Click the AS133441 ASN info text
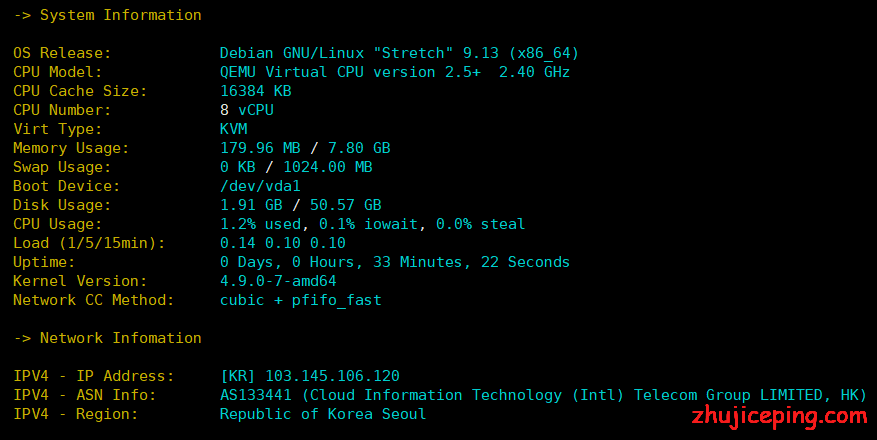Viewport: 877px width, 440px height. 256,395
